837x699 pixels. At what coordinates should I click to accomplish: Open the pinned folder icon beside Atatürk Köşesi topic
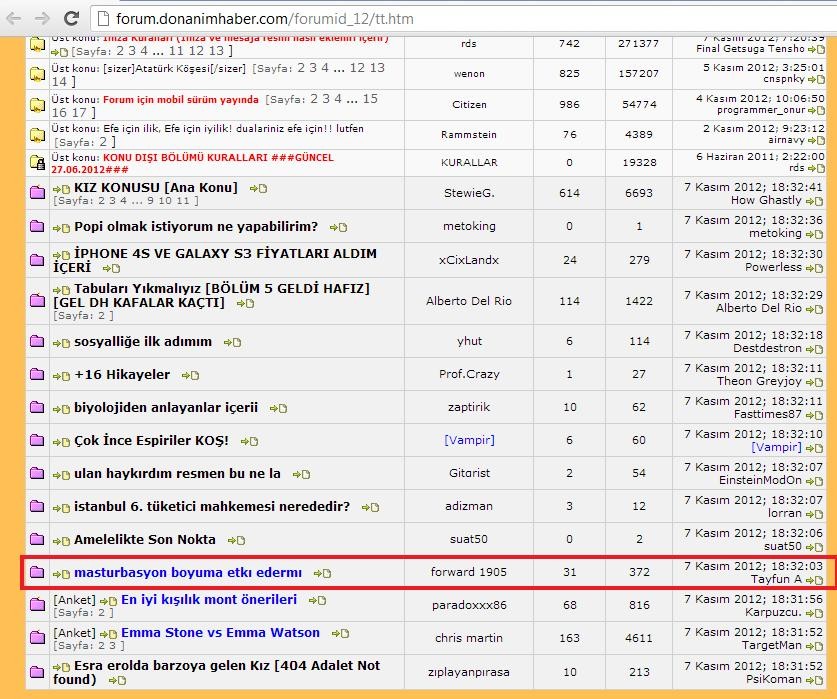[37, 74]
